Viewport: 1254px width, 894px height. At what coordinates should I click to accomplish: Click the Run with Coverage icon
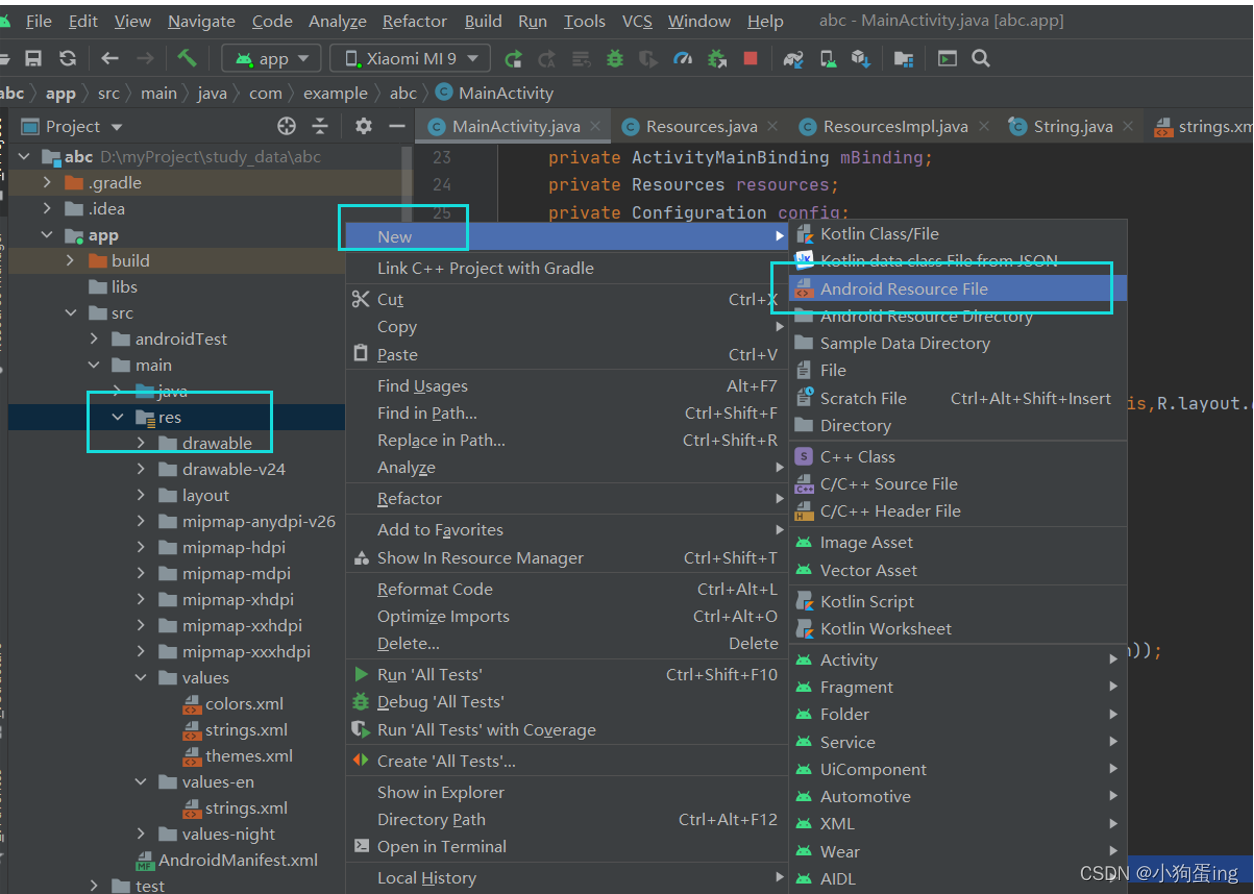point(649,59)
